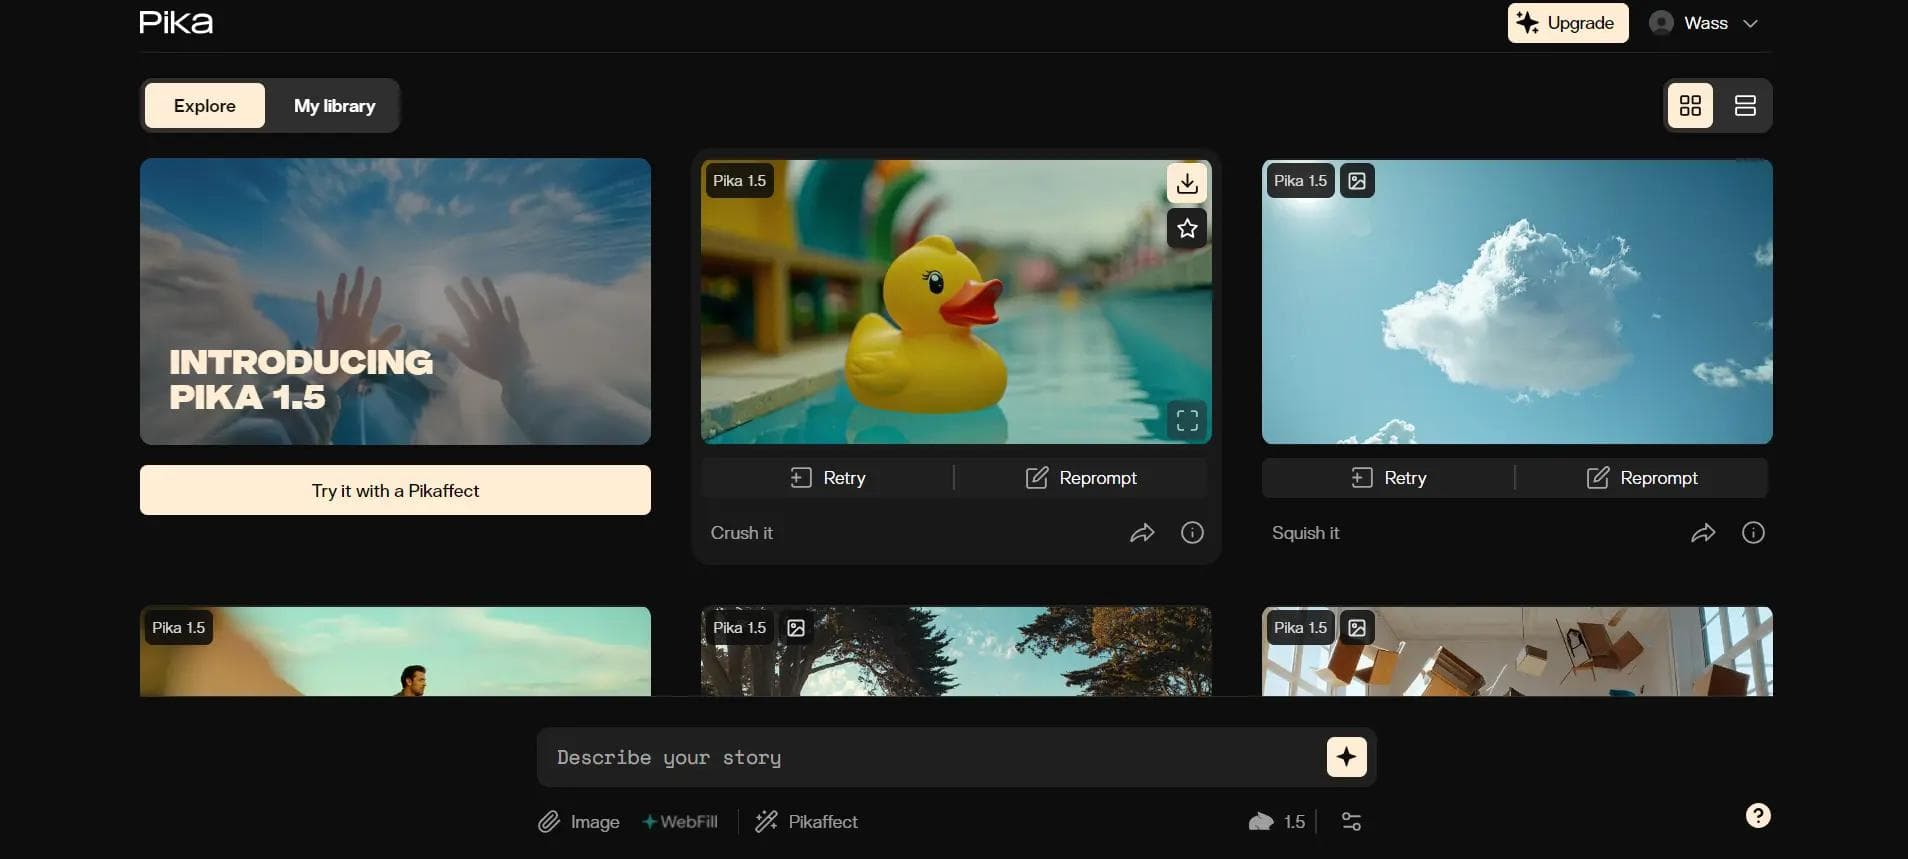The image size is (1908, 859).
Task: Share the Crush it video
Action: 1142,533
